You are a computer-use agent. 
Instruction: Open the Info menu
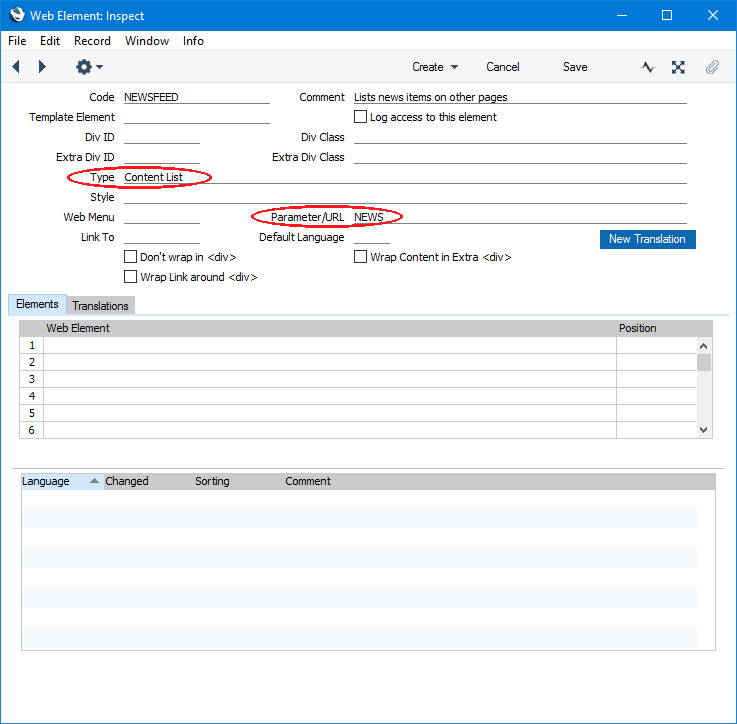(193, 41)
